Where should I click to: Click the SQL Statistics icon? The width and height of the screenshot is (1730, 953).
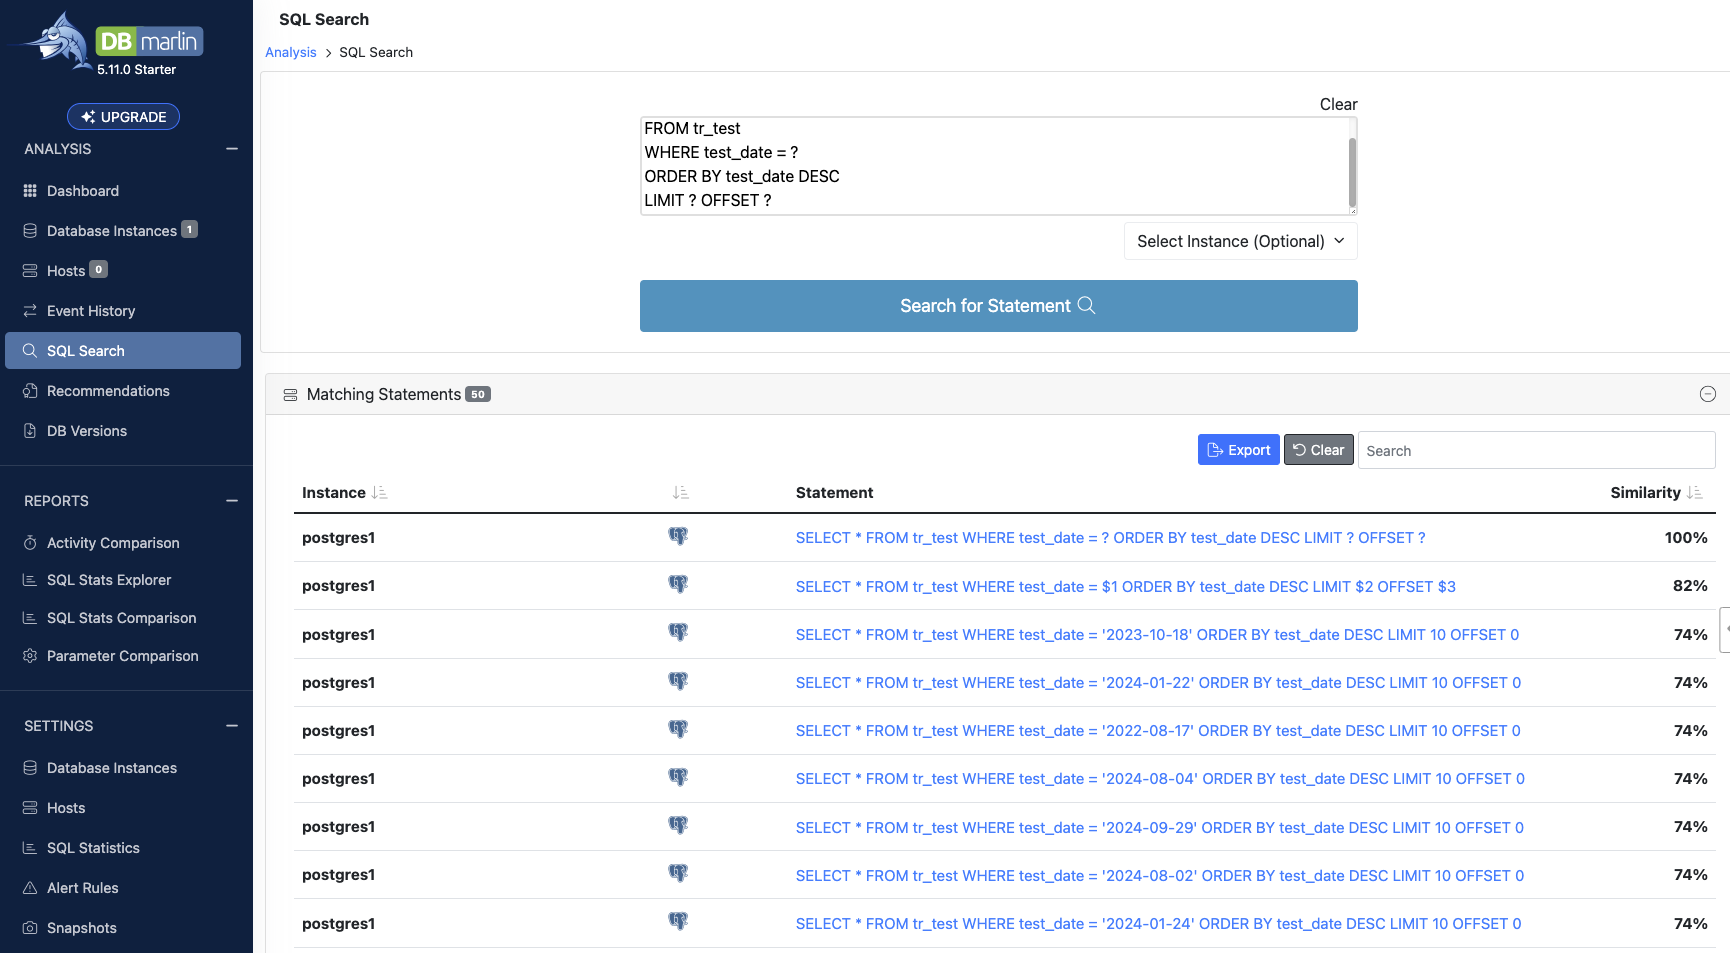click(x=30, y=848)
